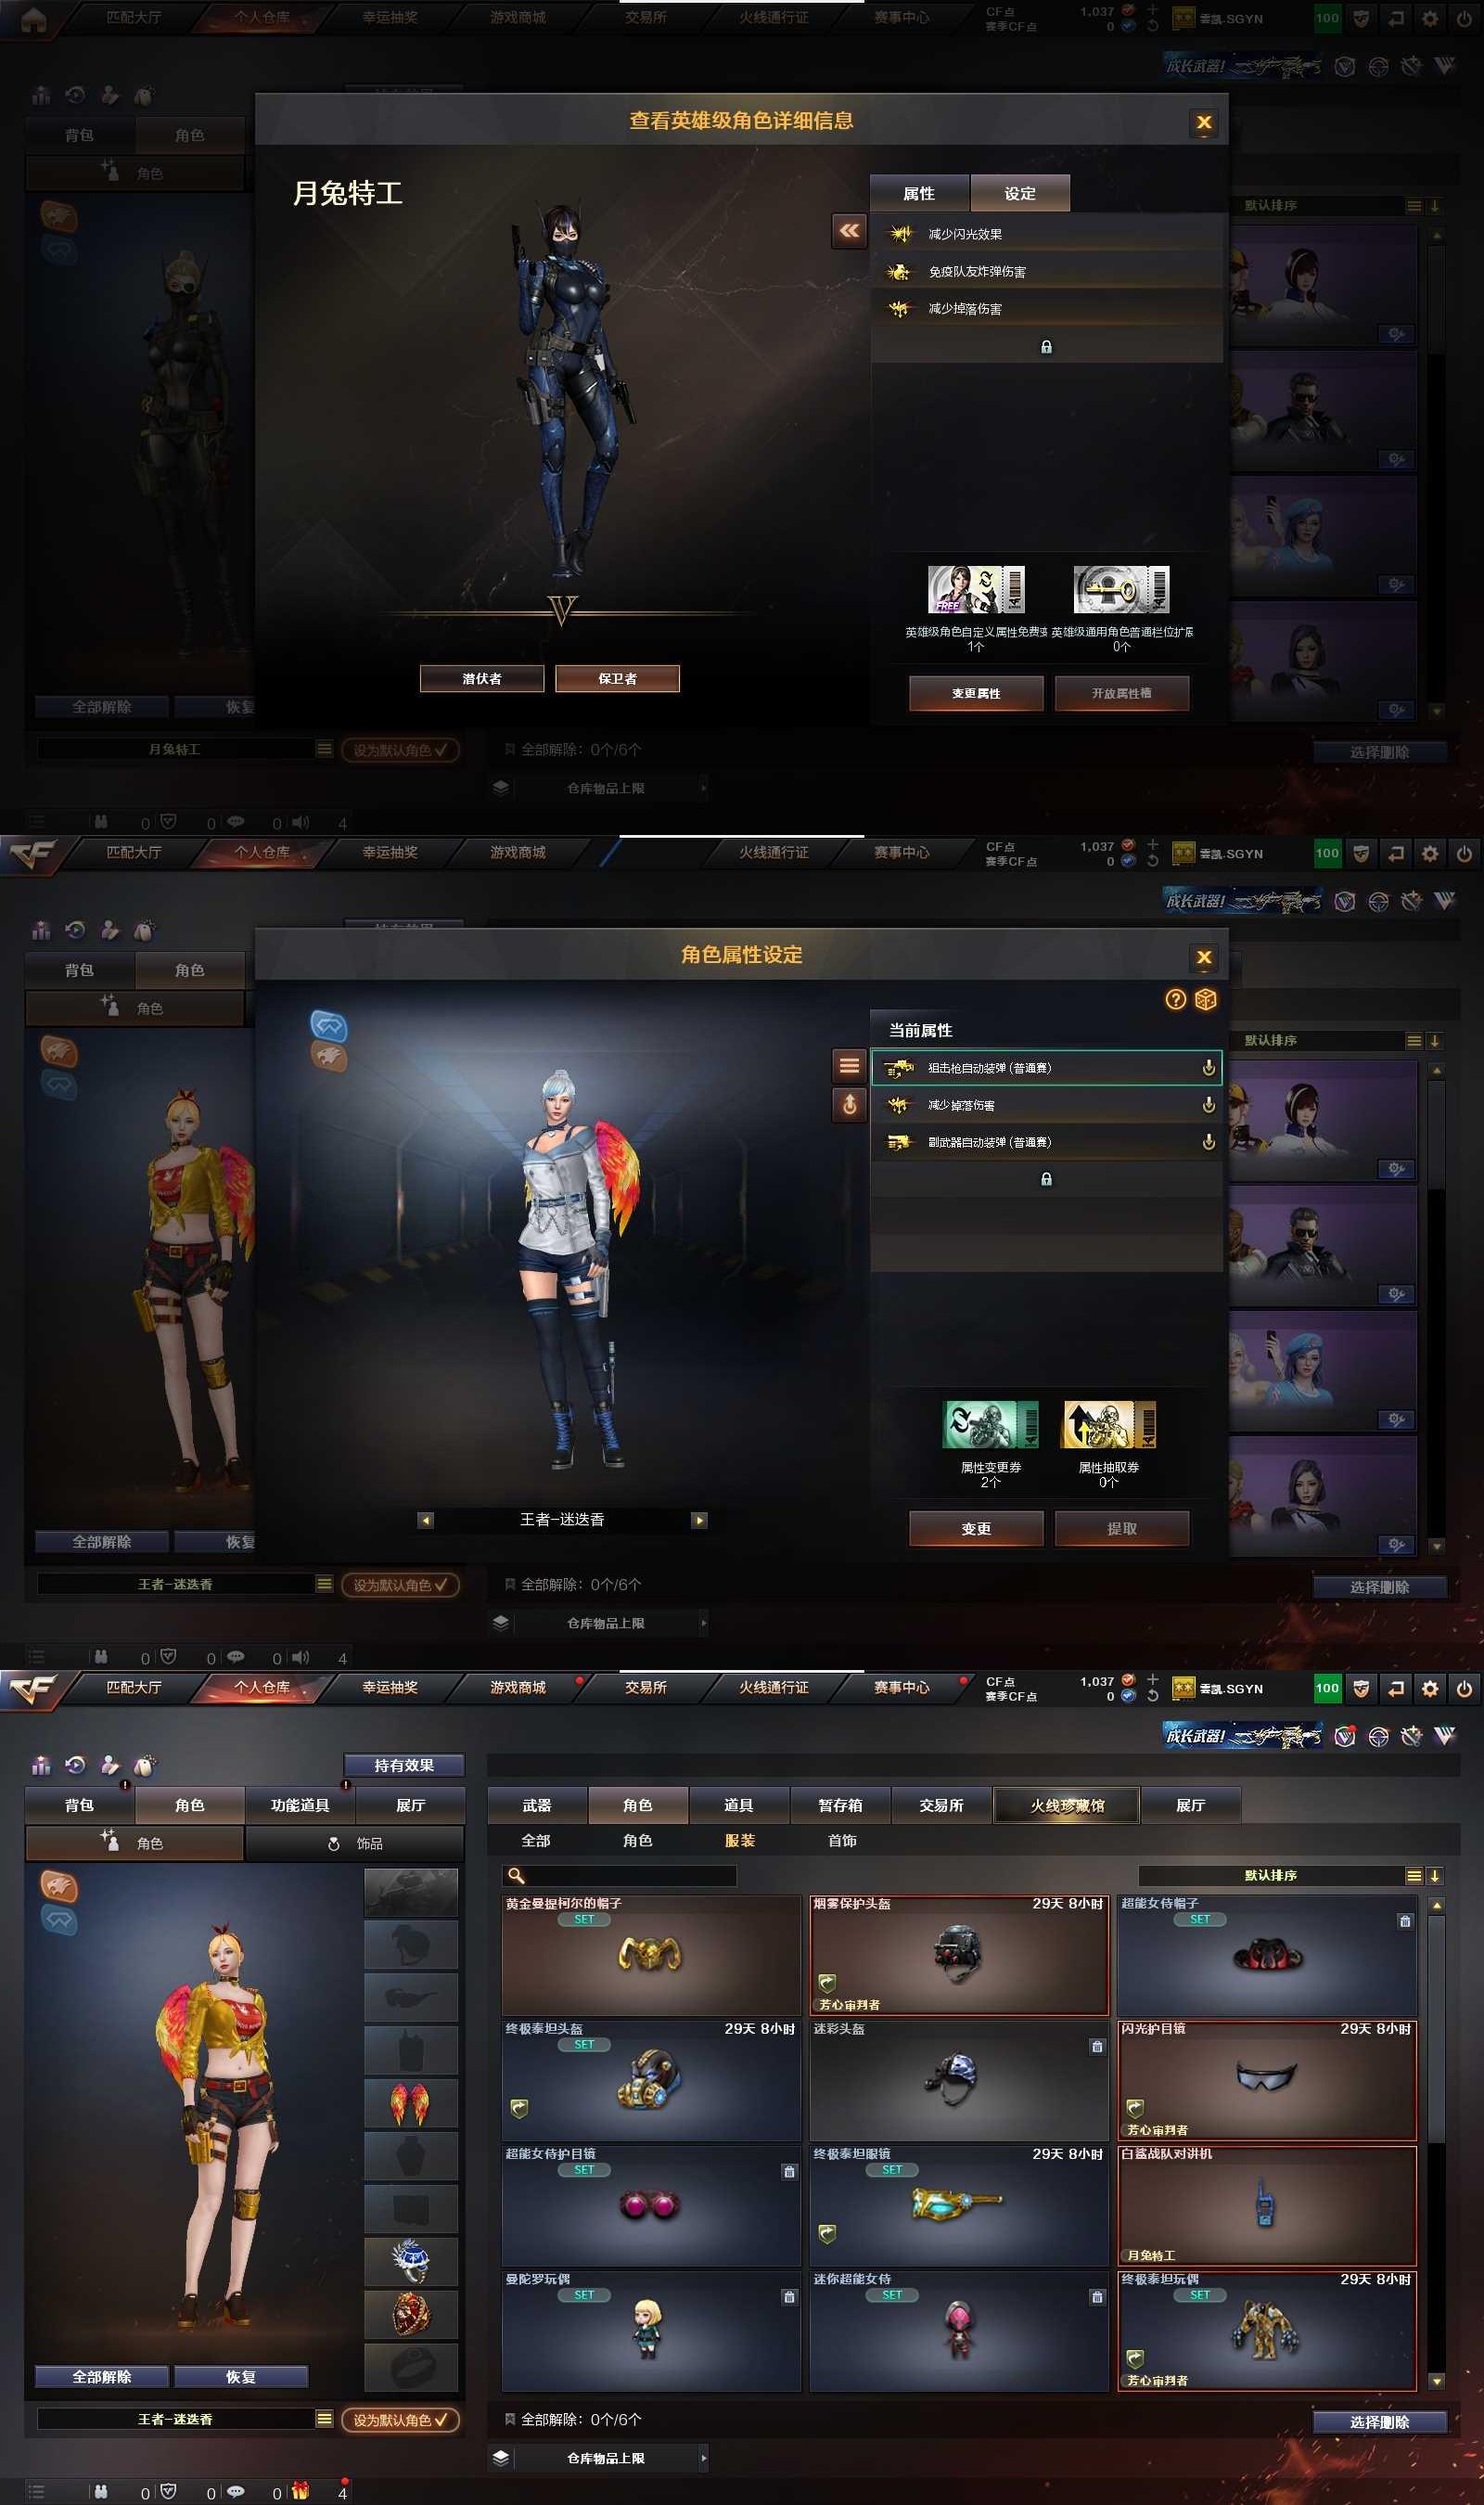1484x2505 pixels.
Task: Click 英雄级角色自定义属性免费变更券 ticket icon
Action: click(x=976, y=589)
